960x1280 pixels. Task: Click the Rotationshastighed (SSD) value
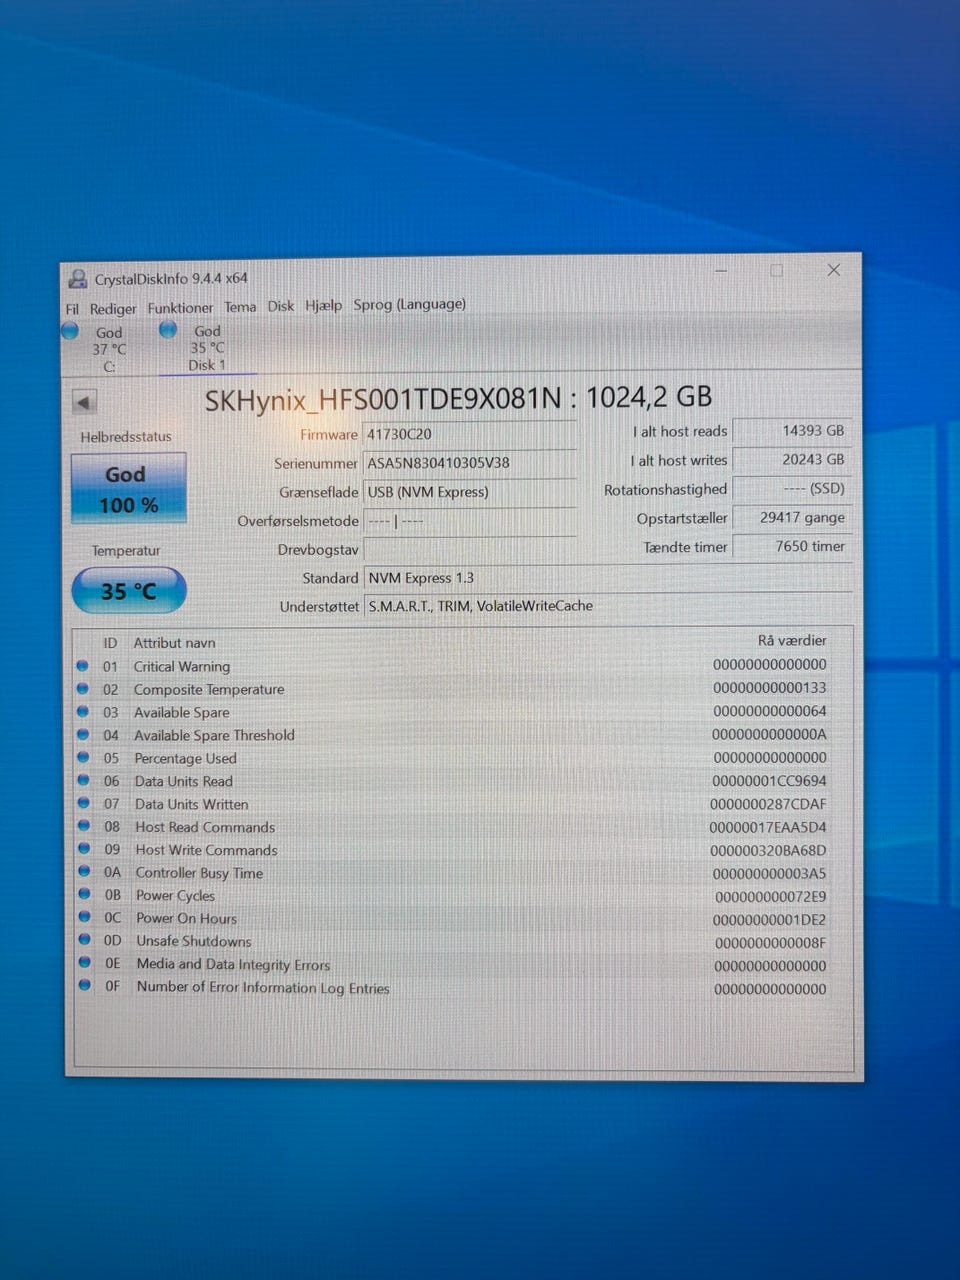[x=792, y=489]
